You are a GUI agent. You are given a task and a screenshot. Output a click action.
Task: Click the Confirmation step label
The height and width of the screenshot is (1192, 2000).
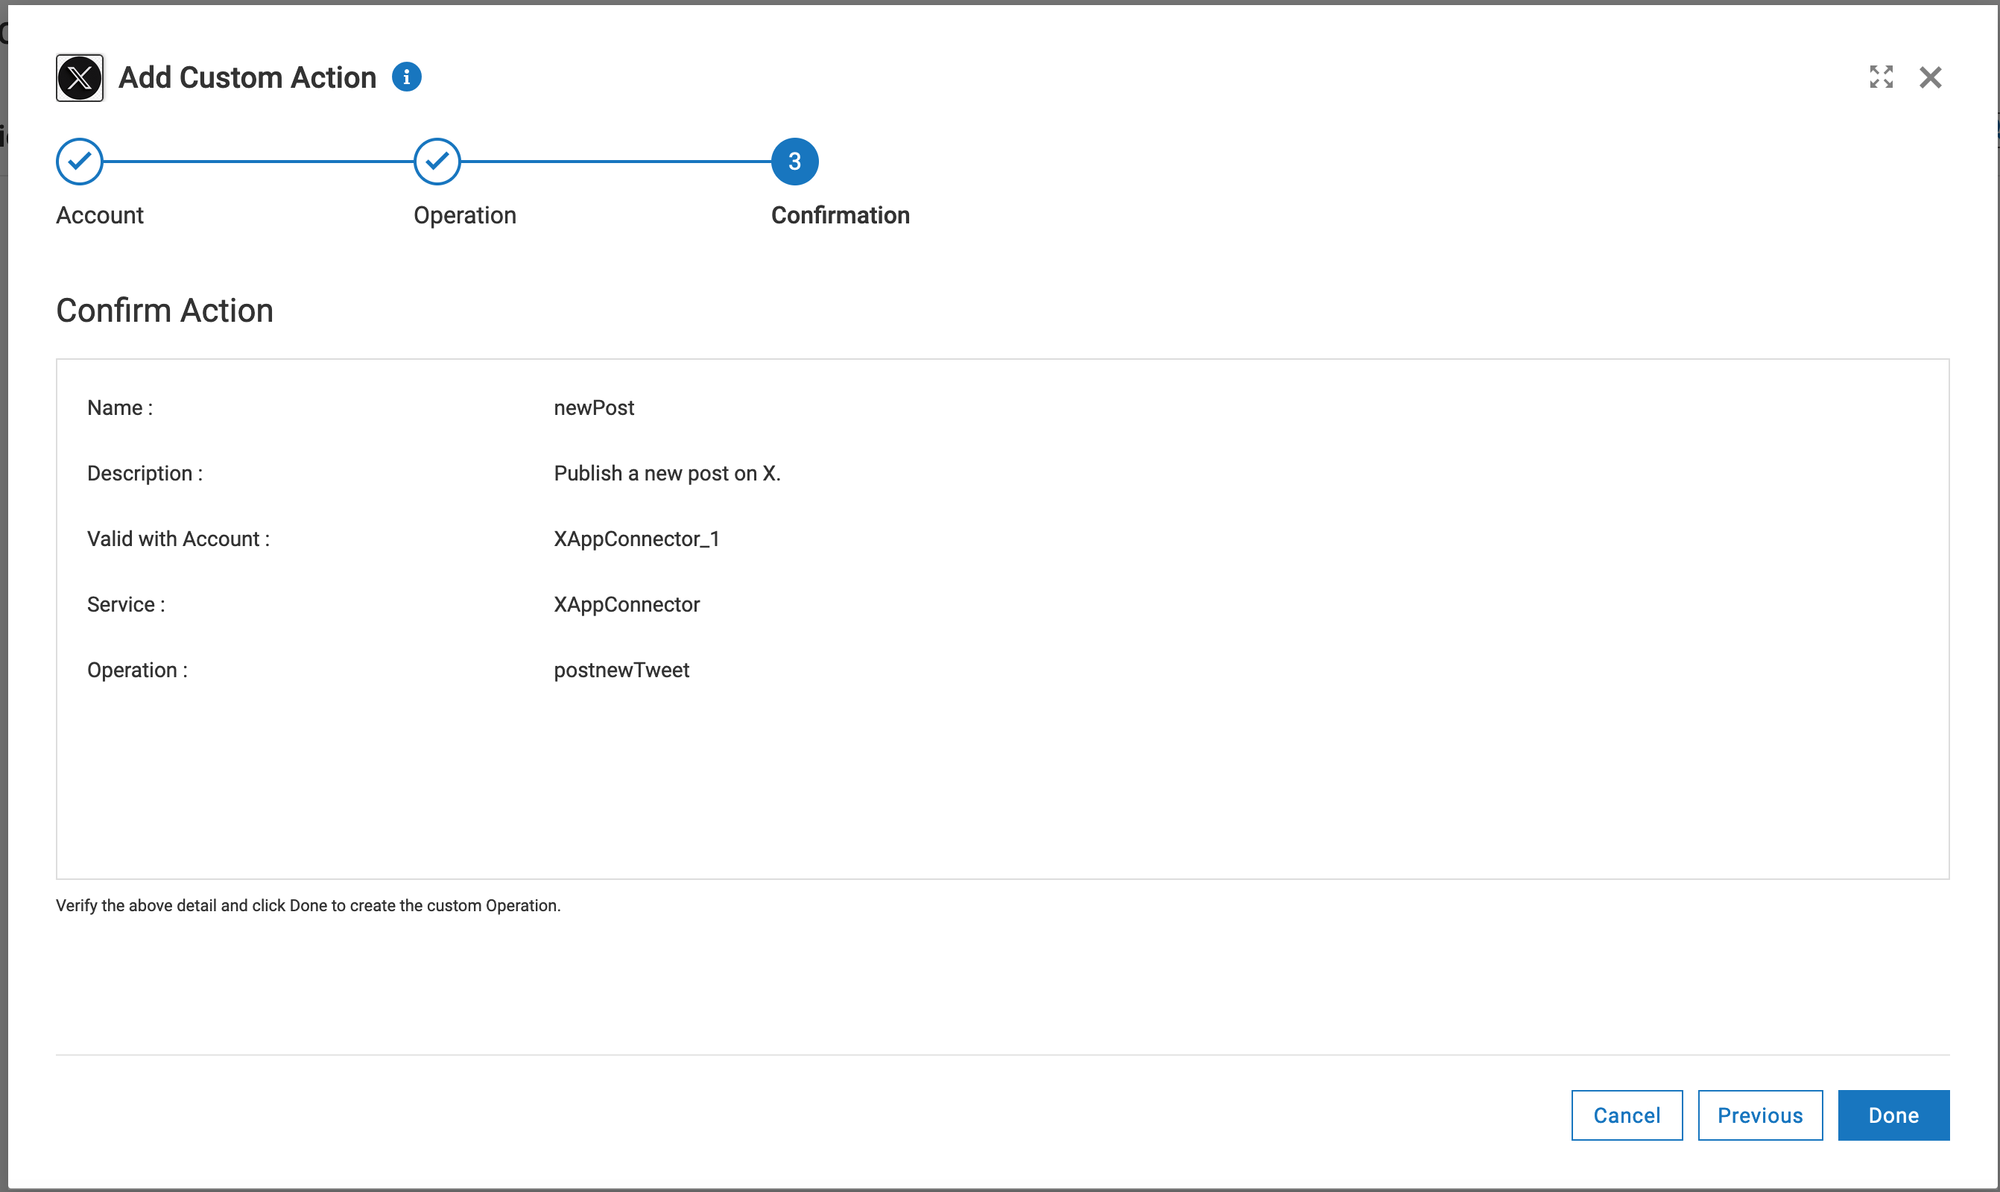point(840,215)
